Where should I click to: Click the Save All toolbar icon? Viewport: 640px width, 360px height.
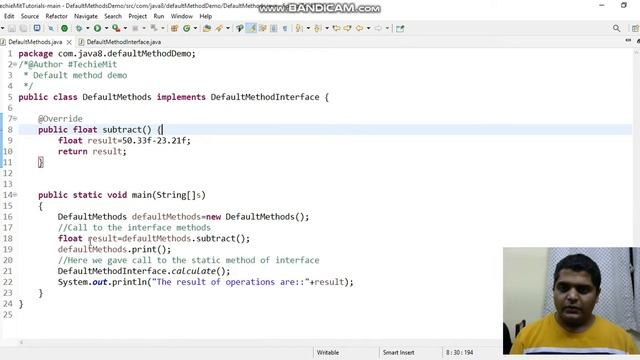click(24, 28)
